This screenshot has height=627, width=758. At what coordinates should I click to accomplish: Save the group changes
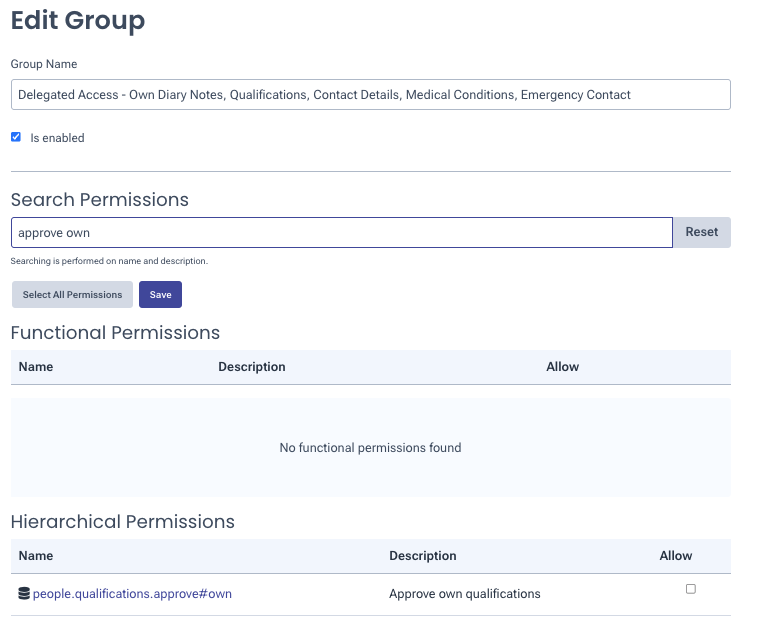160,295
